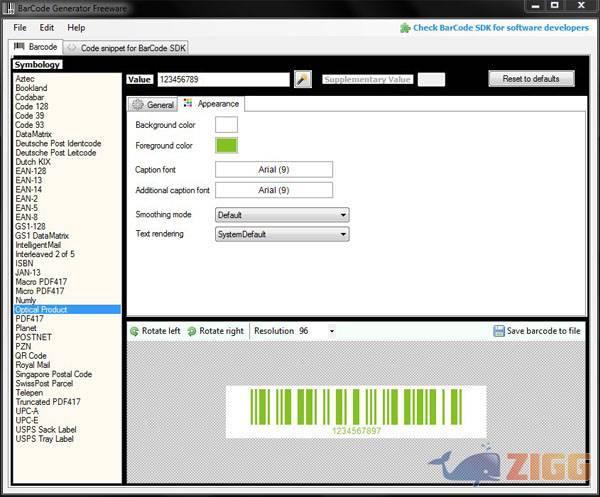Click the magic wand icon beside Value field
The image size is (600, 497).
(303, 79)
